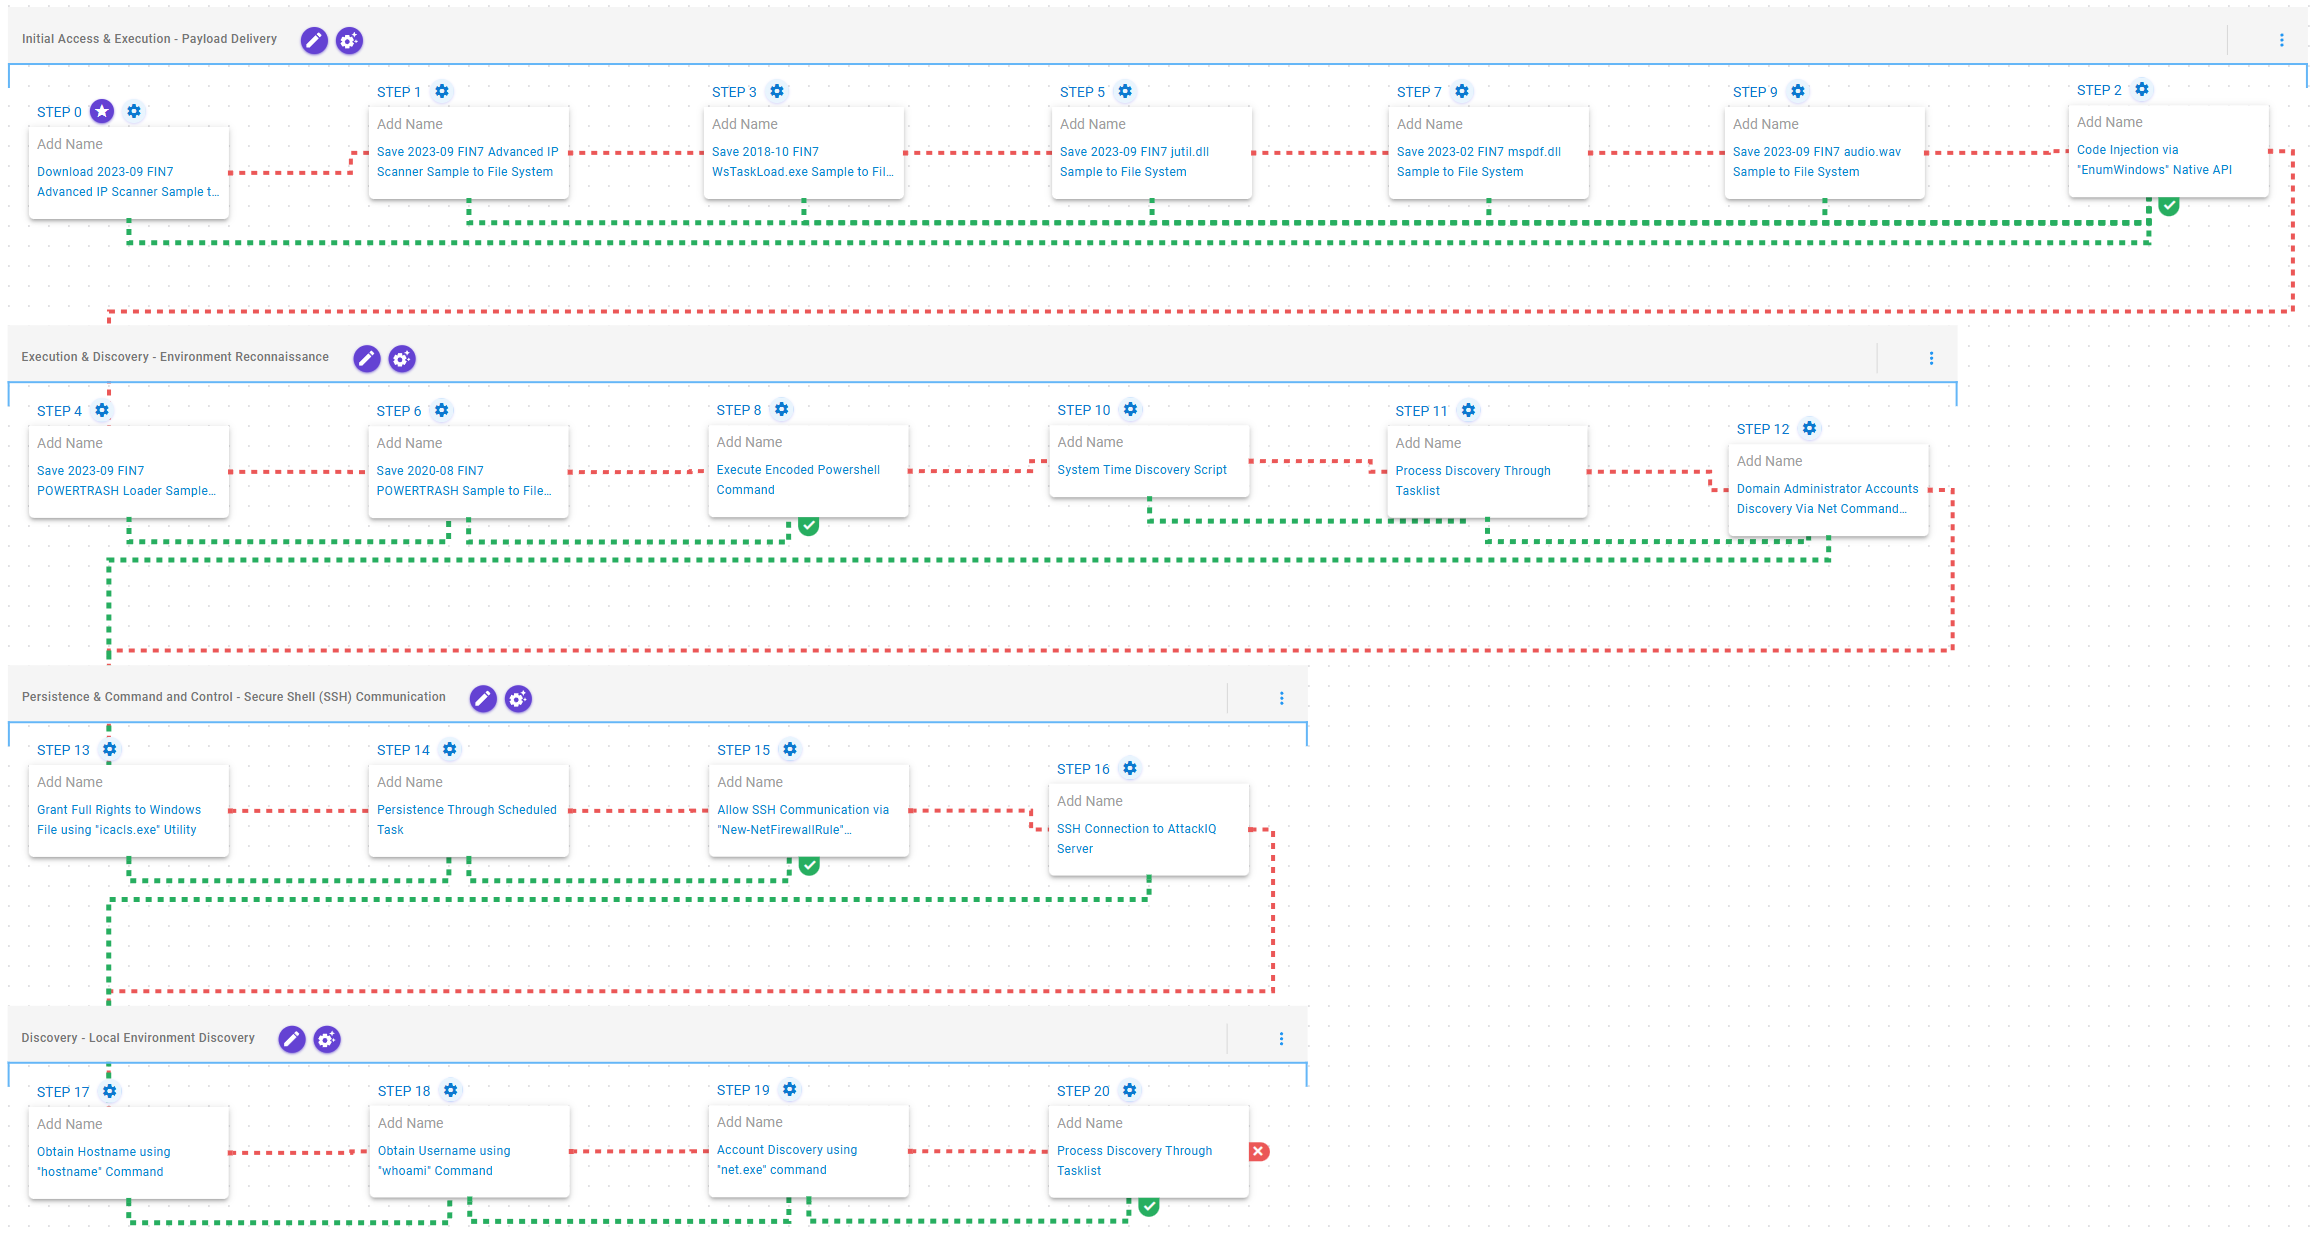Open the System Time Discovery Script link
This screenshot has width=2322, height=1242.
click(x=1142, y=469)
